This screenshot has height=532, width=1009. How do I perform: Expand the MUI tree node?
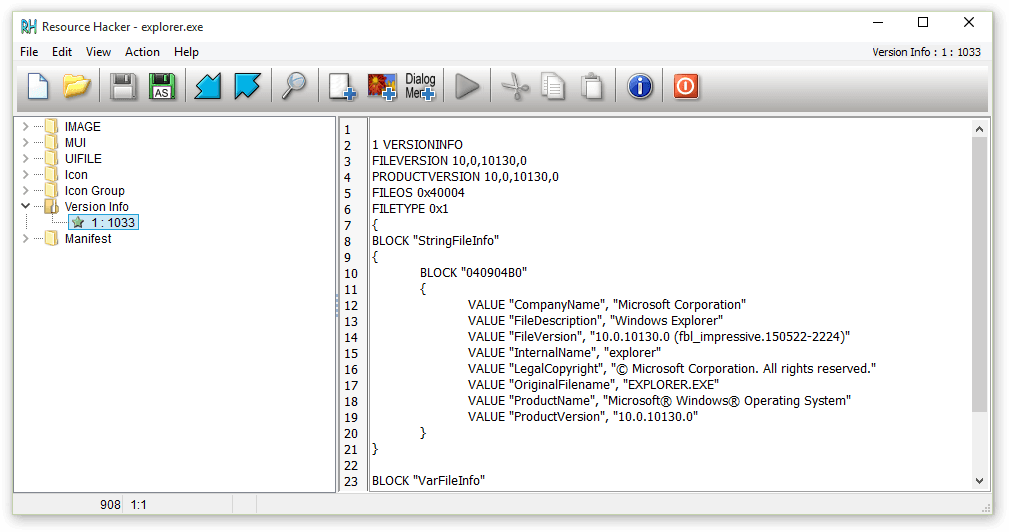26,143
